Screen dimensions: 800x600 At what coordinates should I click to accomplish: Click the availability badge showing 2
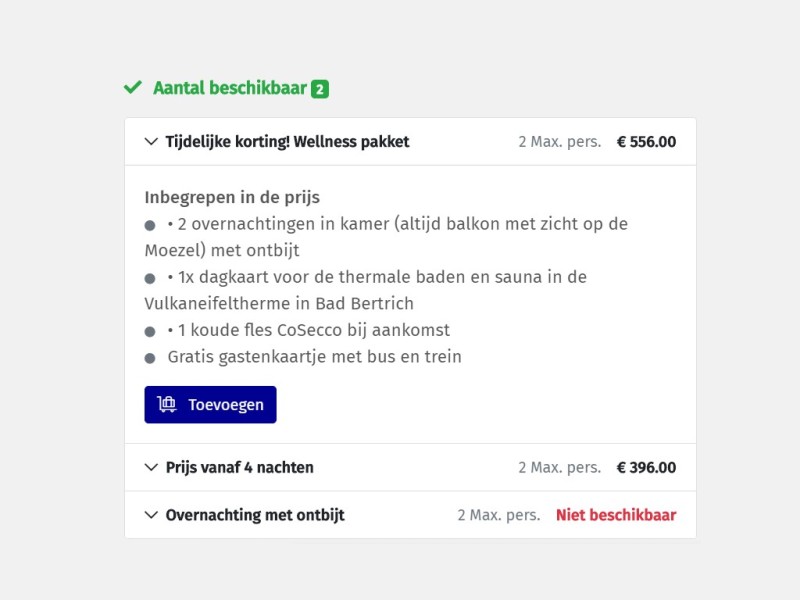point(320,88)
